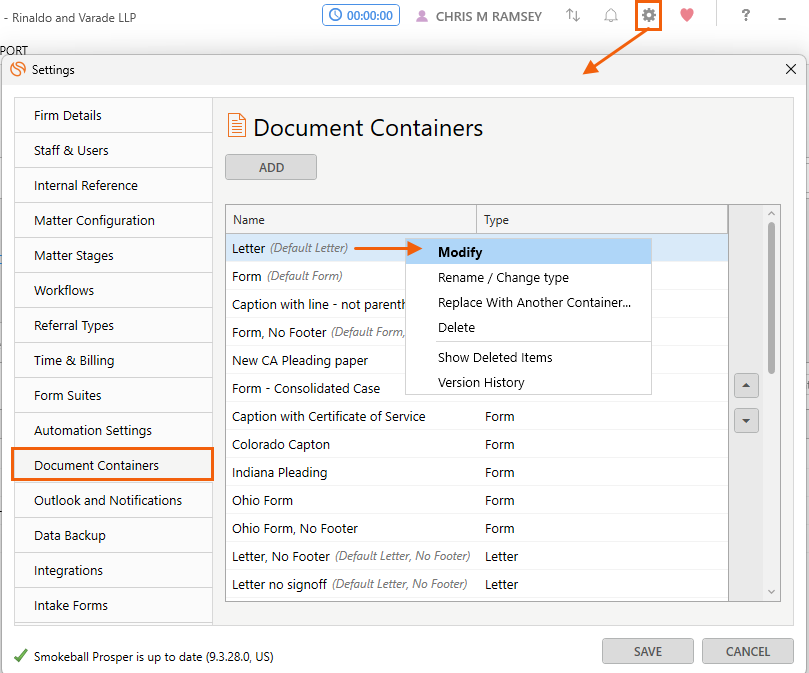
Task: Go to Internal Reference settings
Action: tap(114, 186)
